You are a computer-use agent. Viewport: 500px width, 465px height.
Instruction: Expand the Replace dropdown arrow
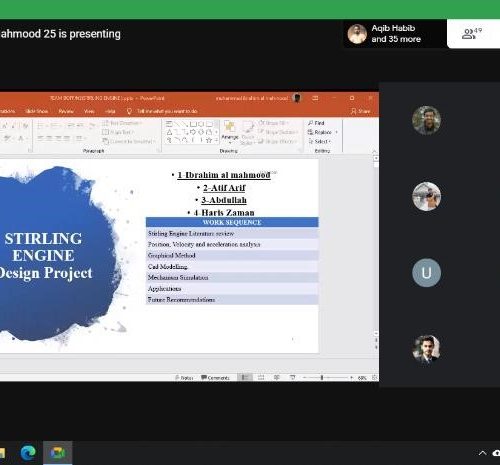[336, 132]
